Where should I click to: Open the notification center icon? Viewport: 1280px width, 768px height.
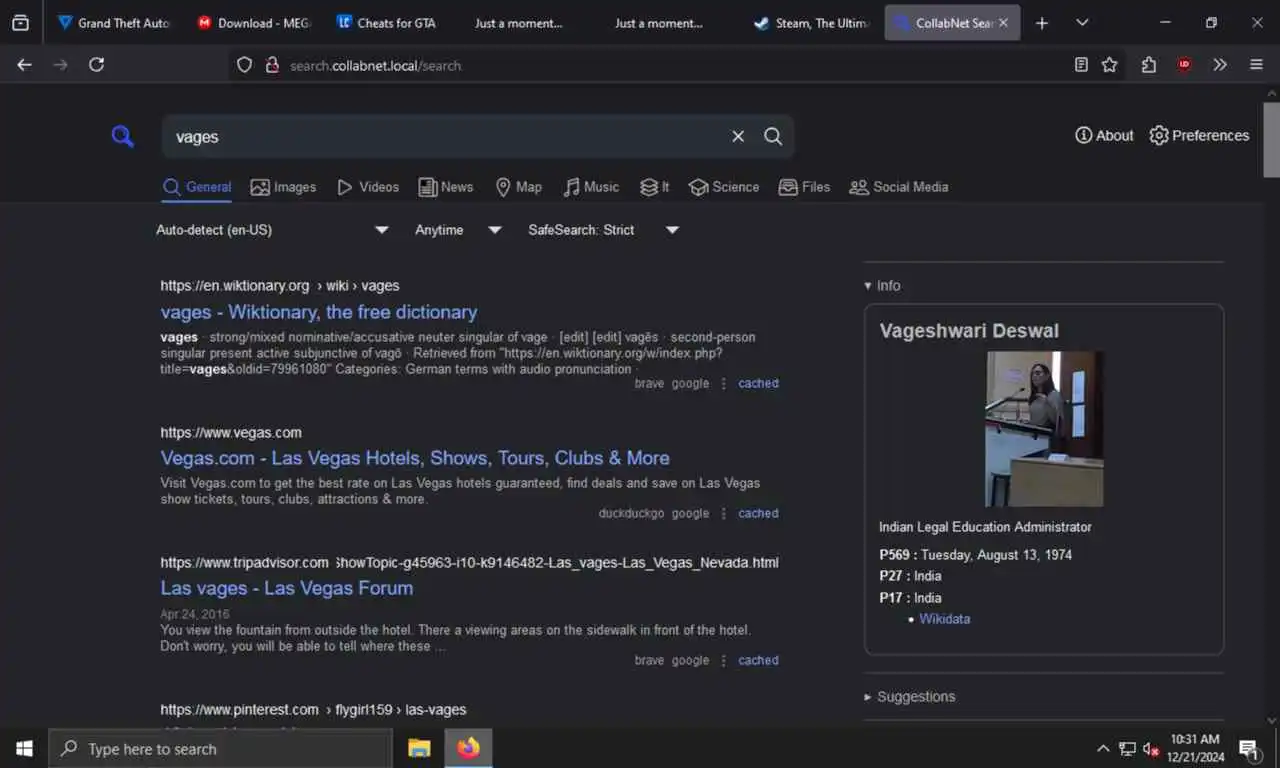(1249, 748)
